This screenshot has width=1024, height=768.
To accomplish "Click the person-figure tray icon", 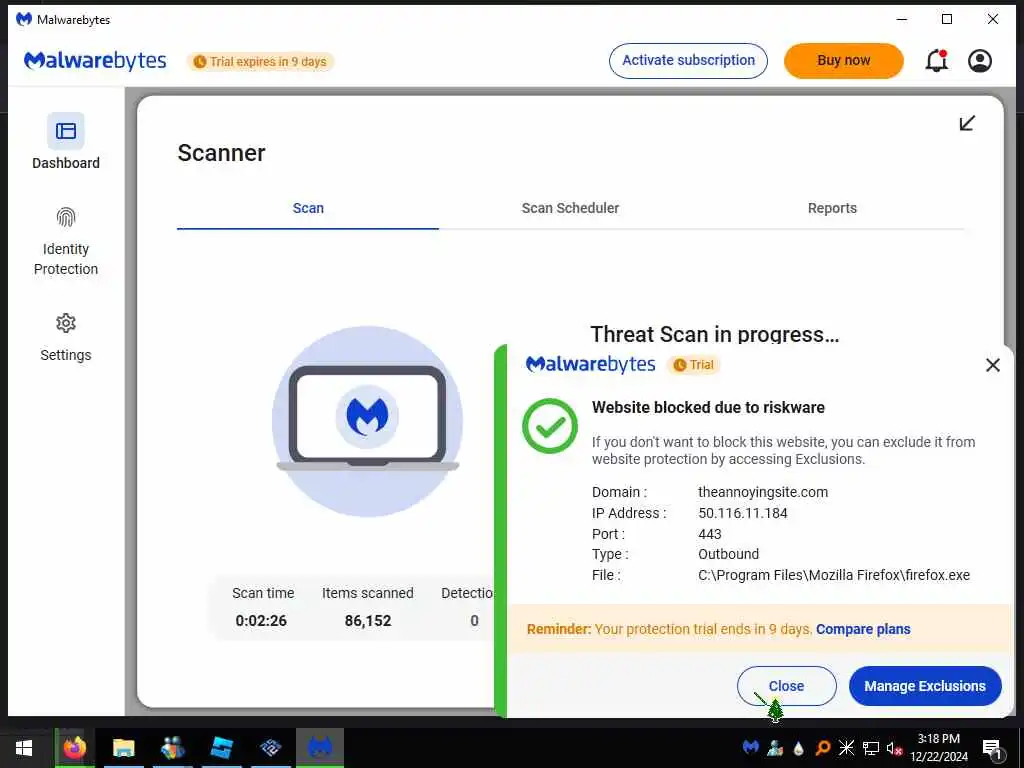I will click(775, 748).
